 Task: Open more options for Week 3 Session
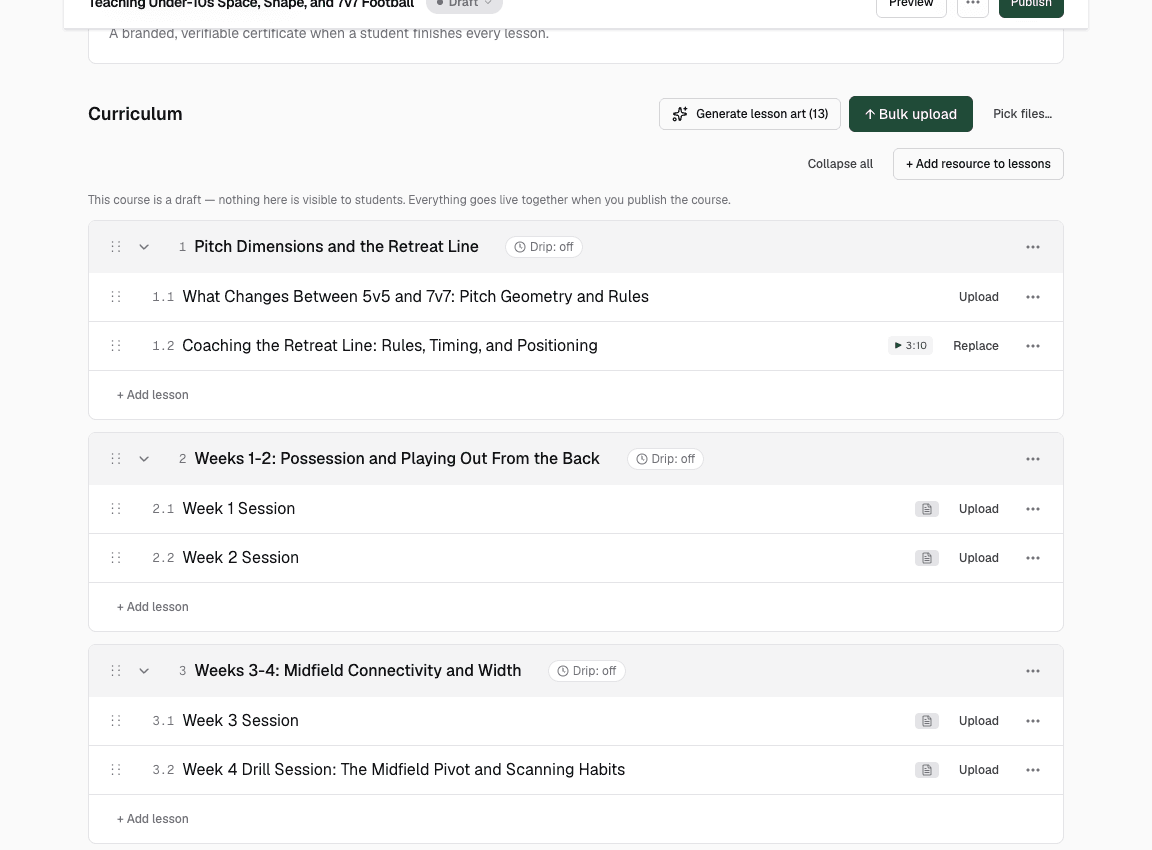click(1032, 721)
